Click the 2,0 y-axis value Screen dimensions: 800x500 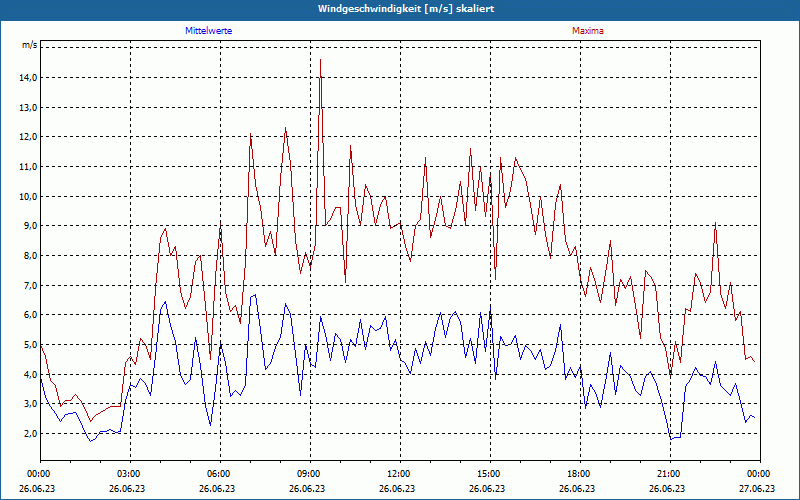[x=30, y=434]
